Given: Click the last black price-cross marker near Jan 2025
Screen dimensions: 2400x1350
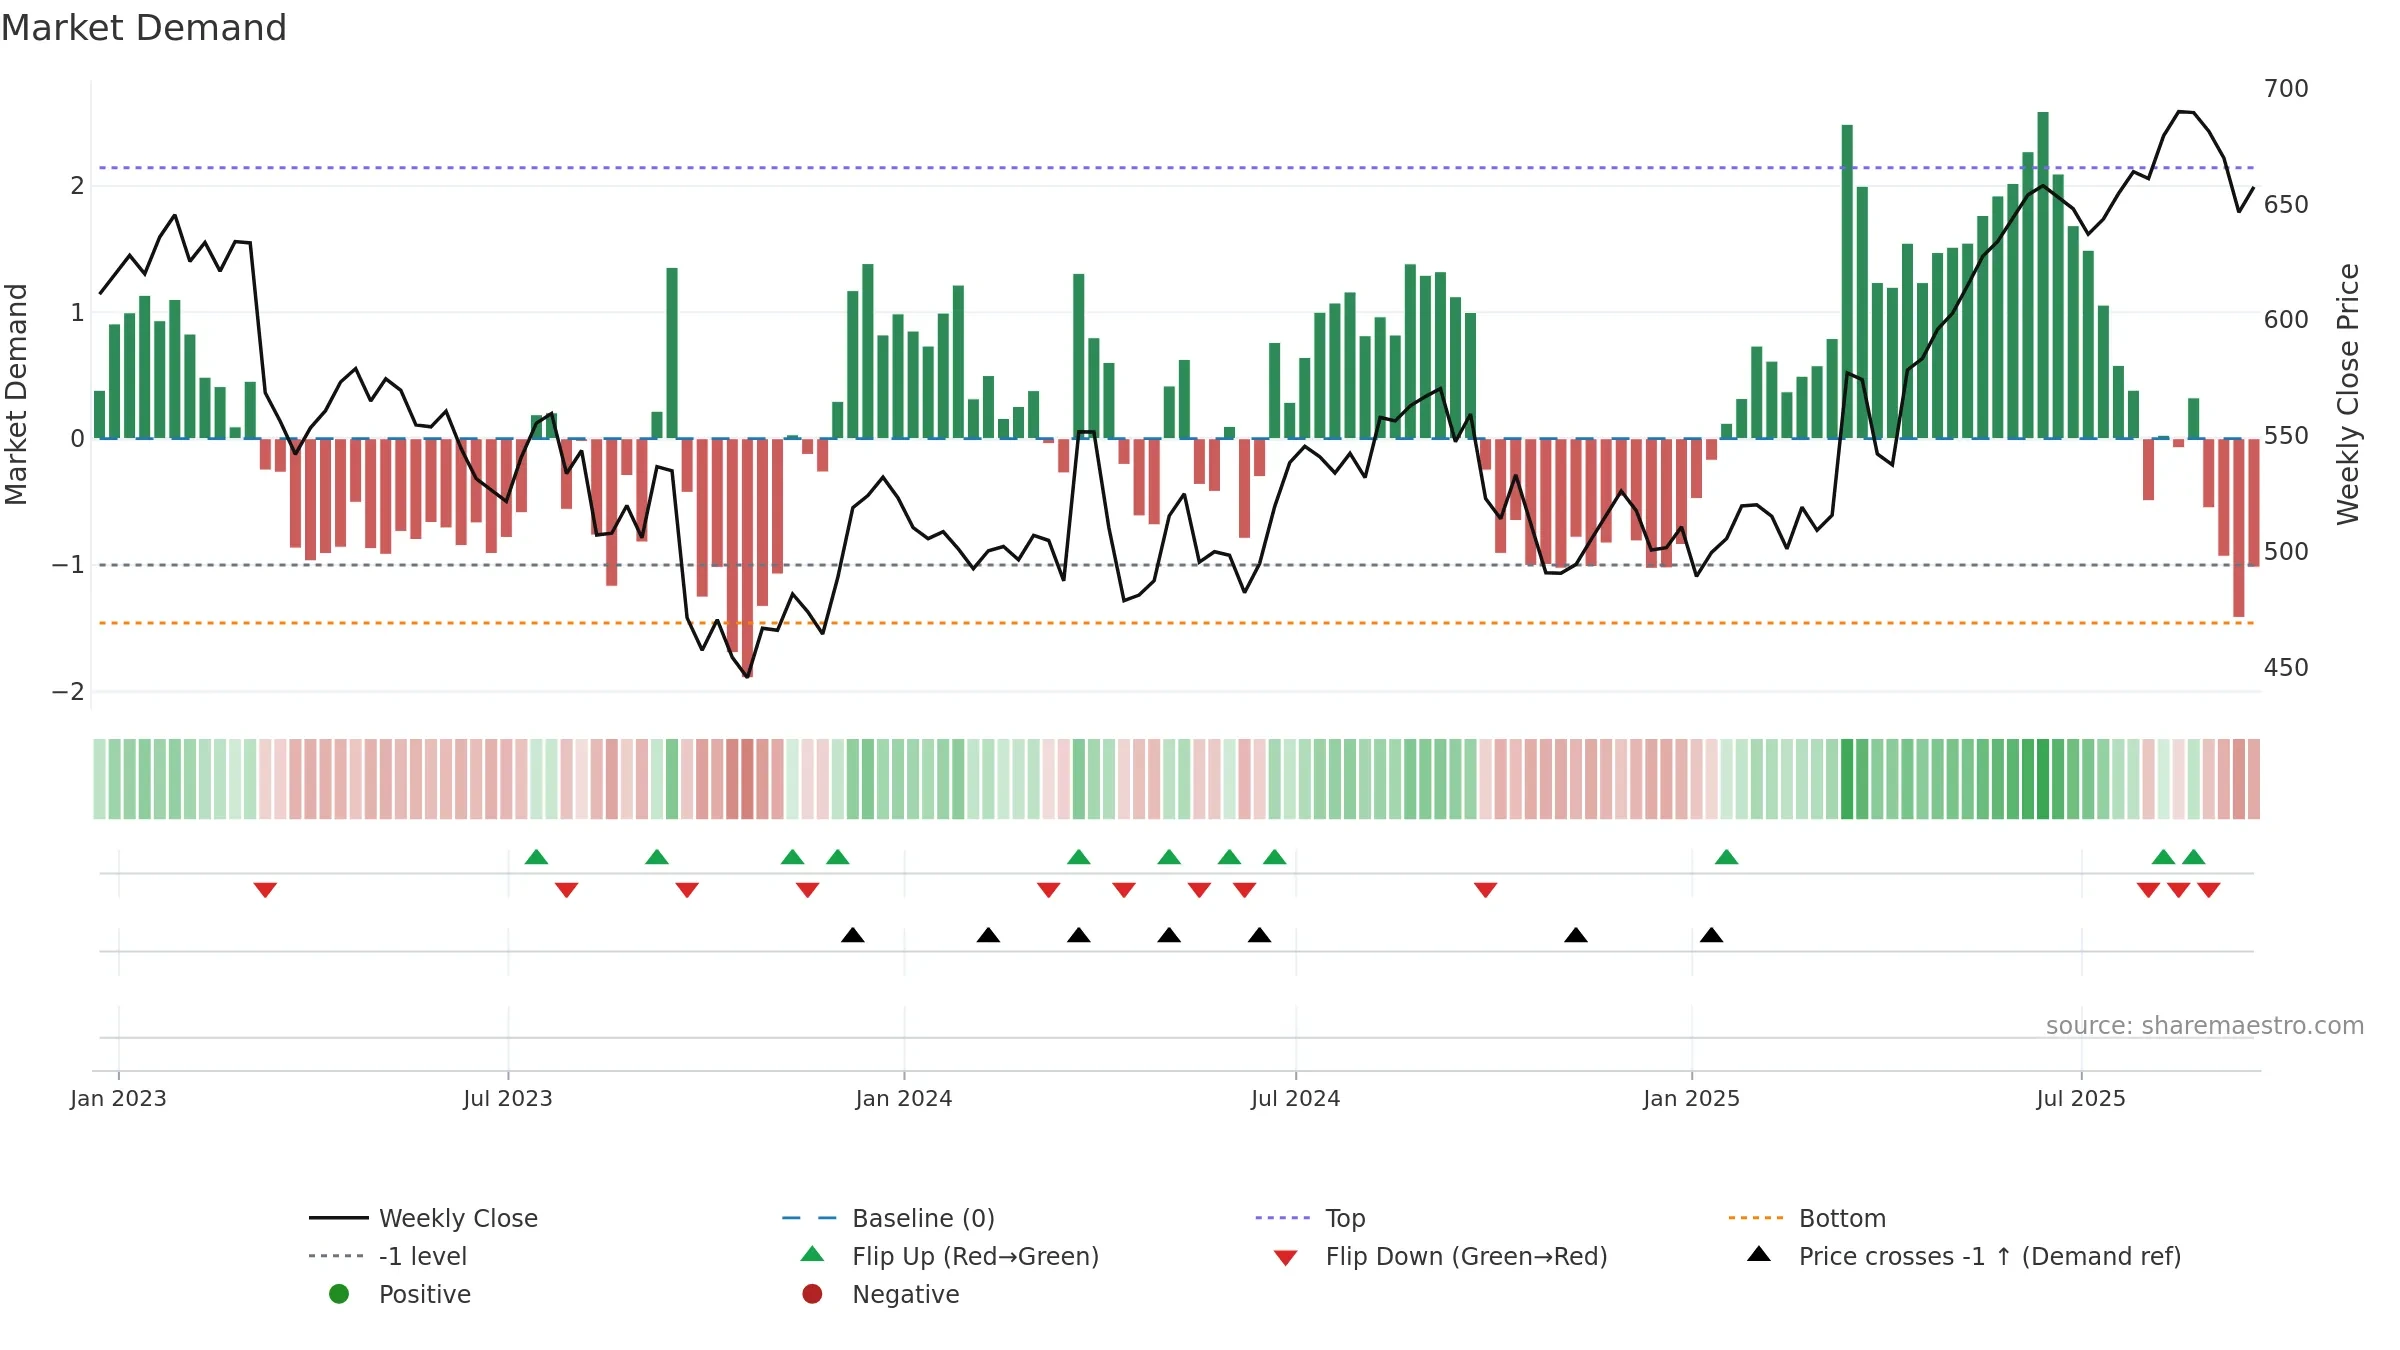Looking at the screenshot, I should tap(1712, 935).
